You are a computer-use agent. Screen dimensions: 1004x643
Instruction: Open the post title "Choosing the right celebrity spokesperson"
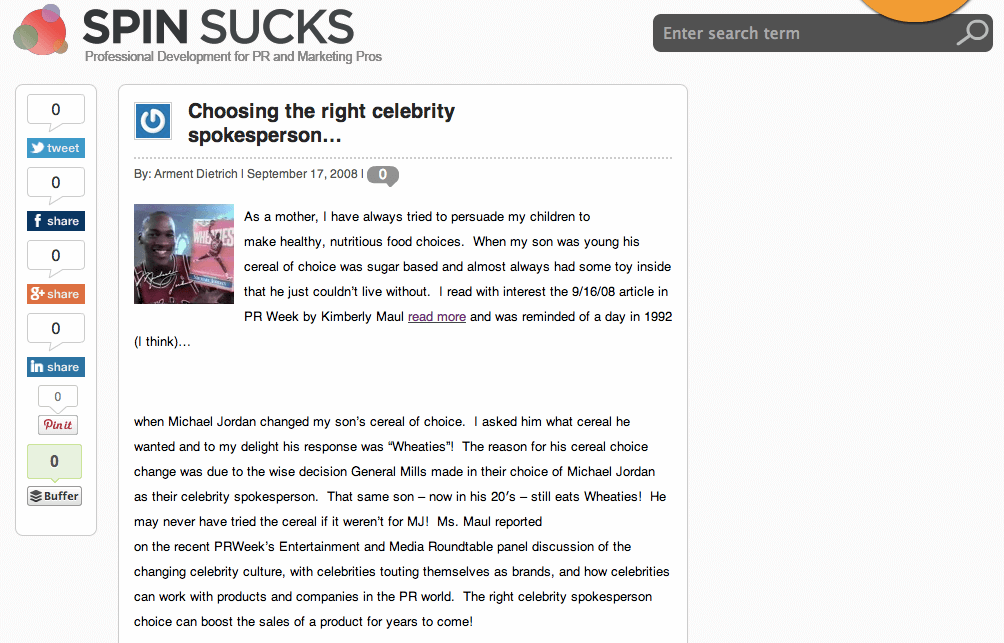pyautogui.click(x=321, y=123)
